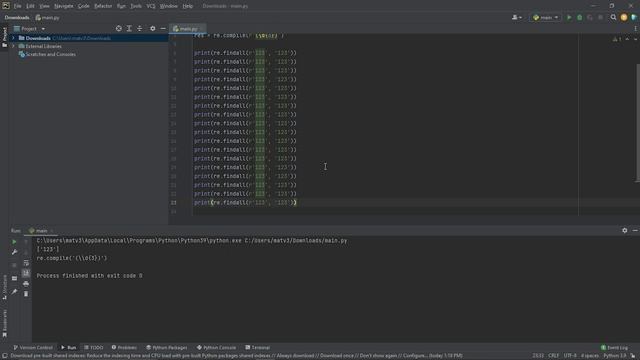
Task: Click the Run with Coverage icon
Action: 590,18
